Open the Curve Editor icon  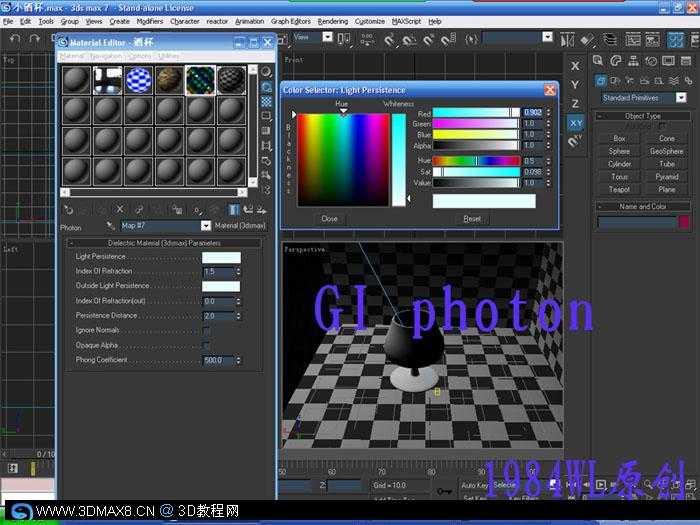point(633,40)
